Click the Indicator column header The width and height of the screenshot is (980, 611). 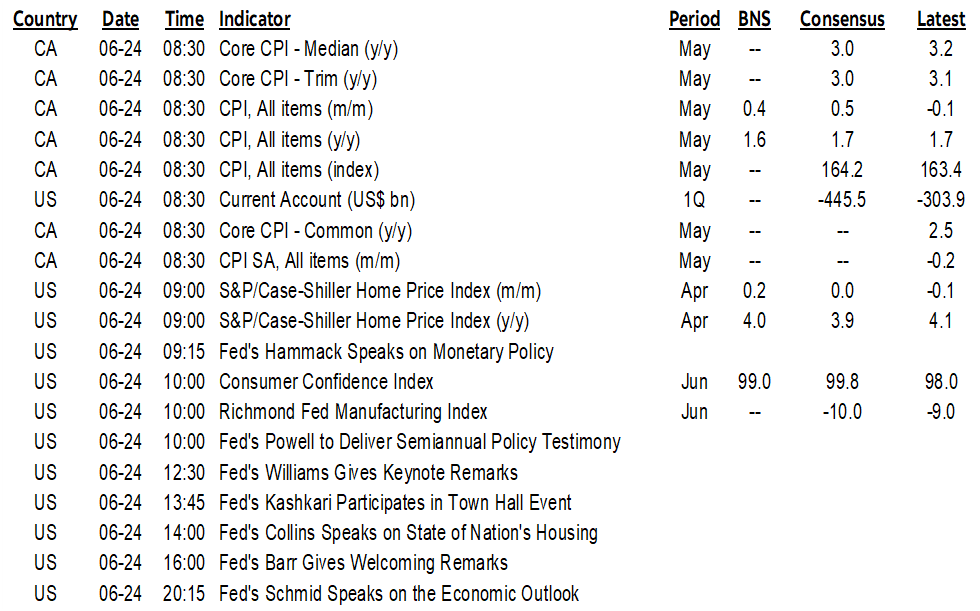[x=255, y=19]
